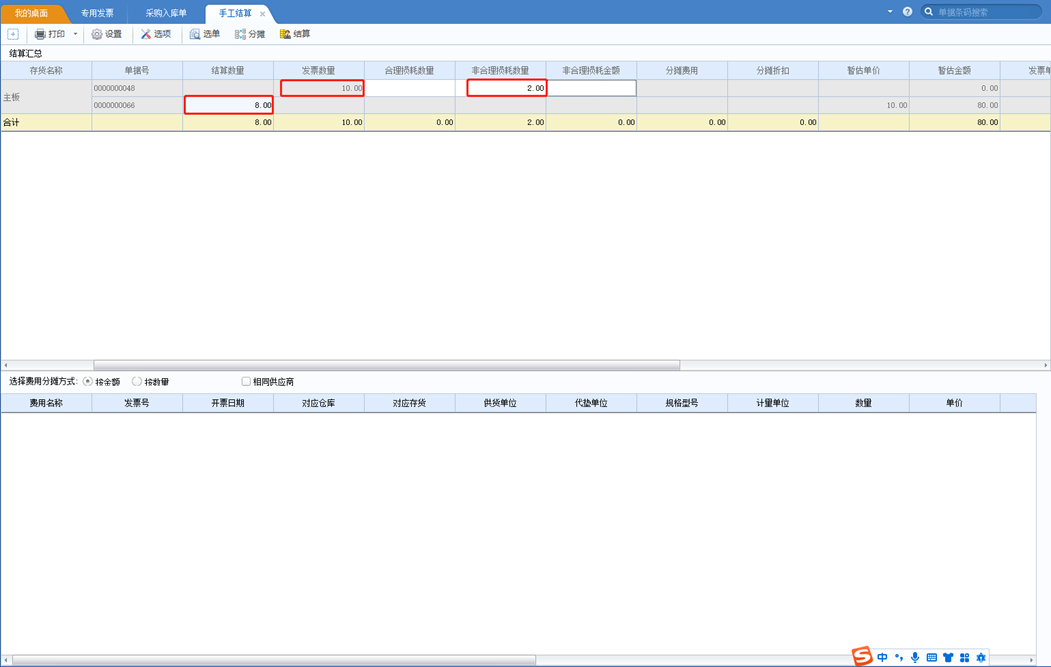The width and height of the screenshot is (1051, 667).
Task: Click the 发票数量 cell showing 10.00
Action: click(322, 88)
